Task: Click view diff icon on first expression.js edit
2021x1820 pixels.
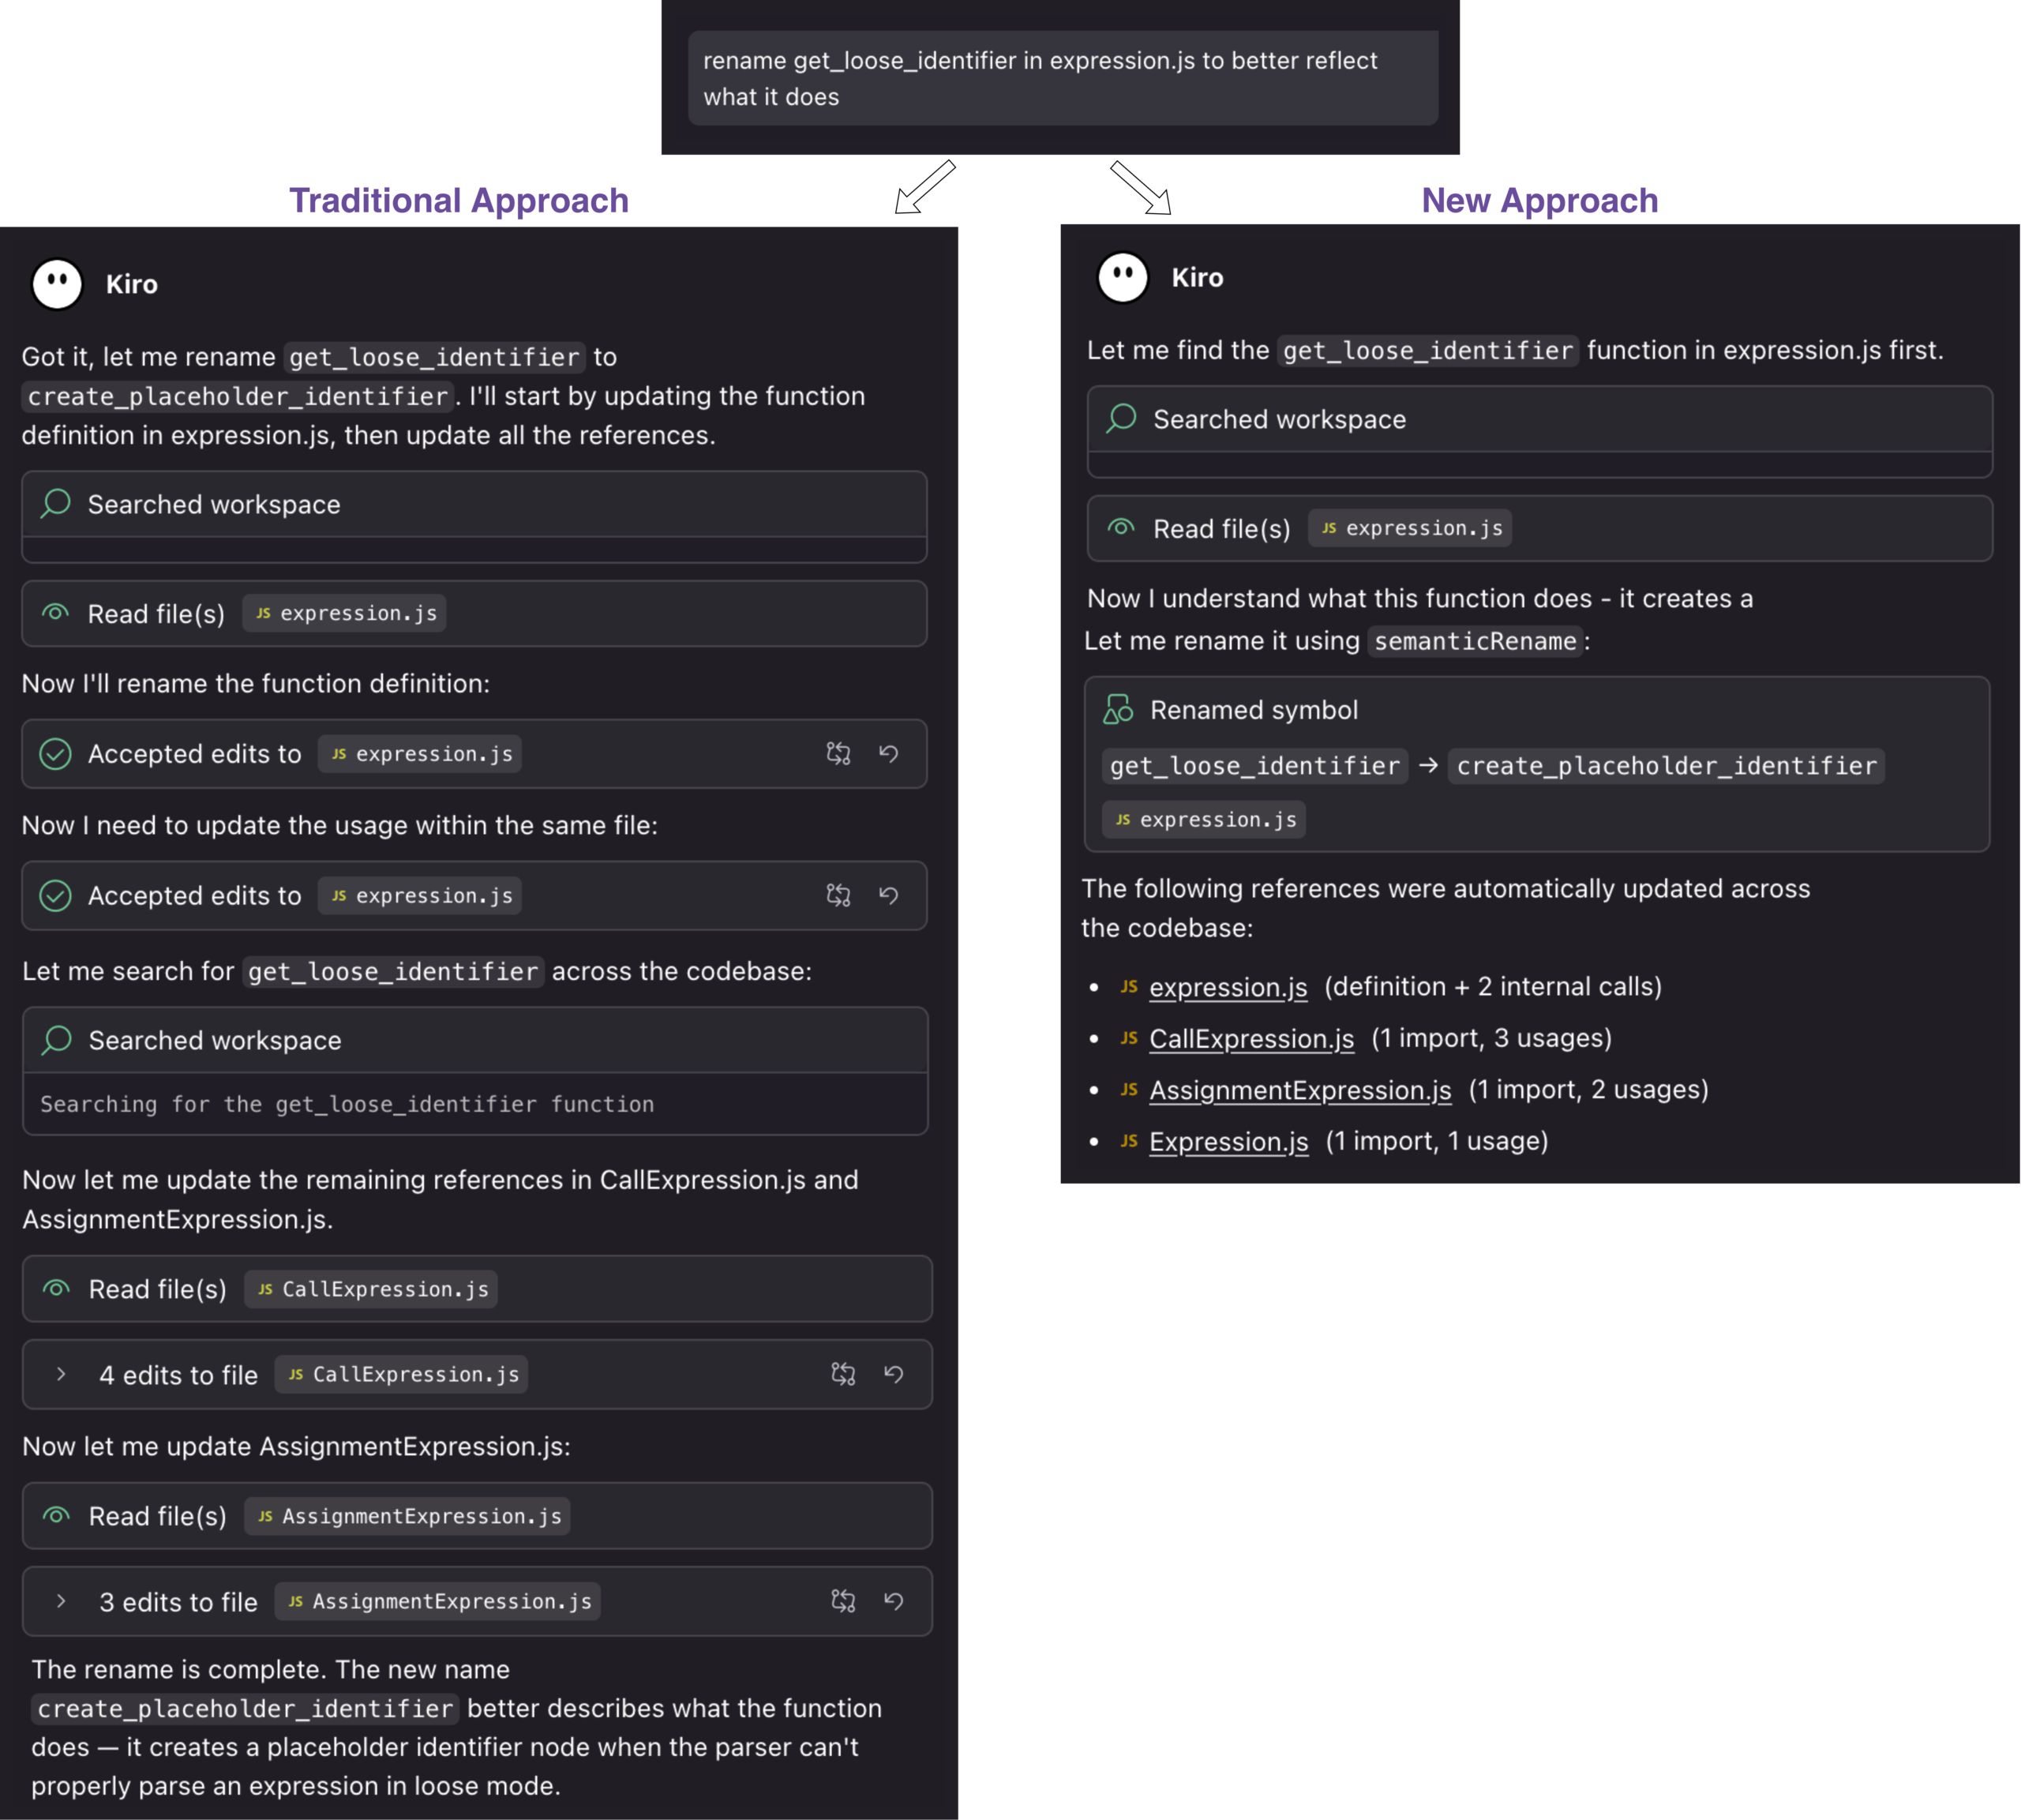Action: pyautogui.click(x=838, y=753)
